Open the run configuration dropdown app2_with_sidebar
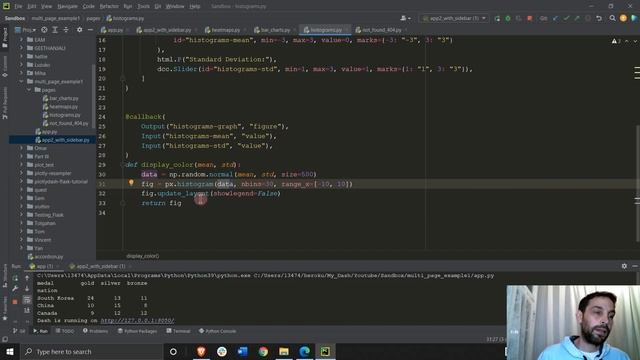The height and width of the screenshot is (360, 640). [x=454, y=18]
